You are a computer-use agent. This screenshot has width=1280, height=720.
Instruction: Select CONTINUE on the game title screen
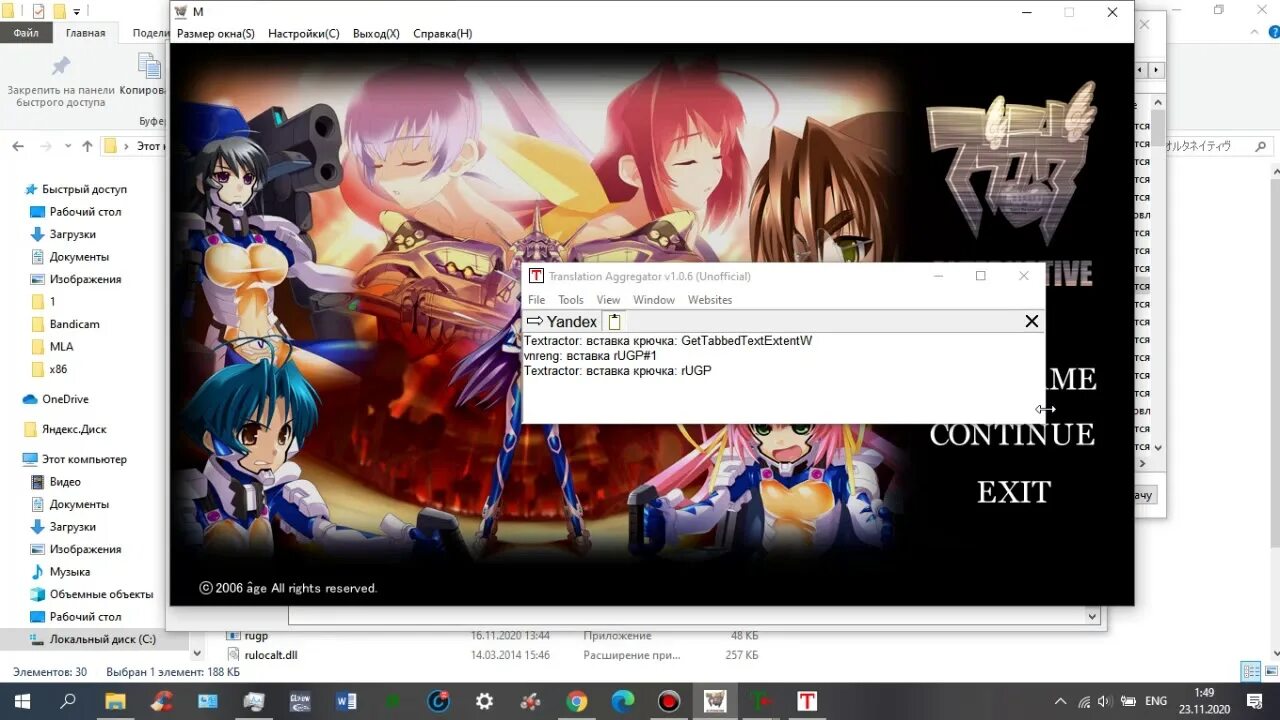1012,434
